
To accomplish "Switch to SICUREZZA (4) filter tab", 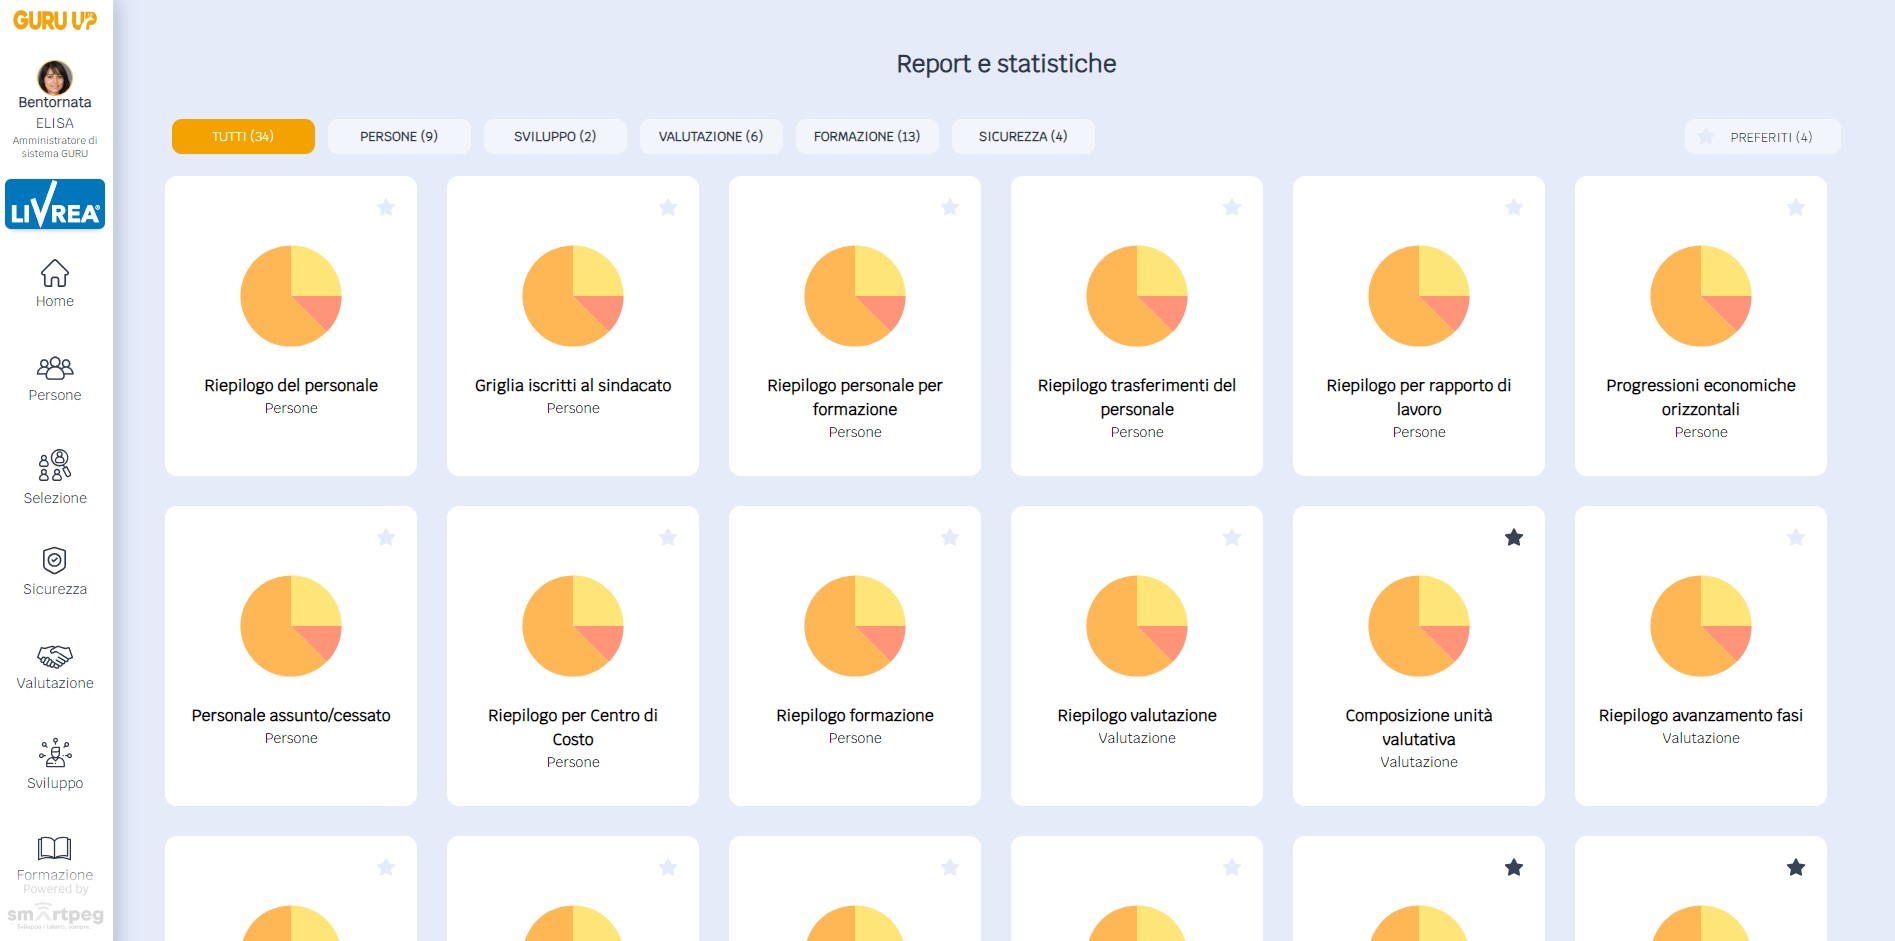I will (x=1023, y=136).
